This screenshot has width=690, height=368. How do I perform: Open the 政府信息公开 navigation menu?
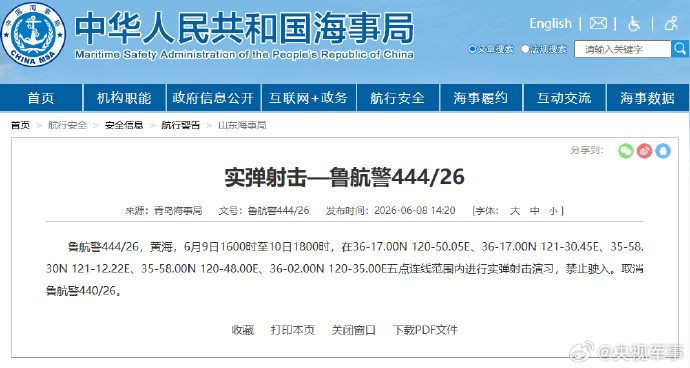[213, 98]
